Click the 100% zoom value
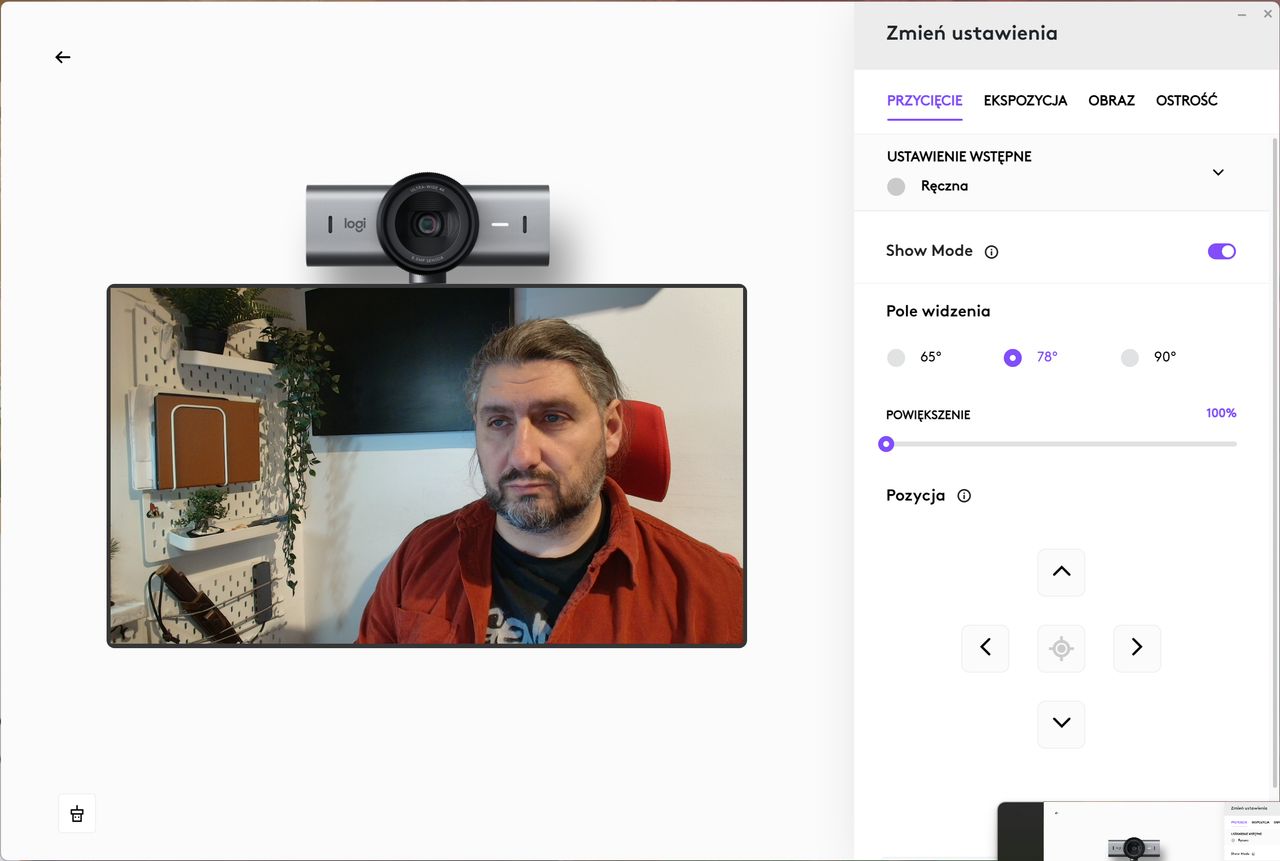 coord(1221,413)
